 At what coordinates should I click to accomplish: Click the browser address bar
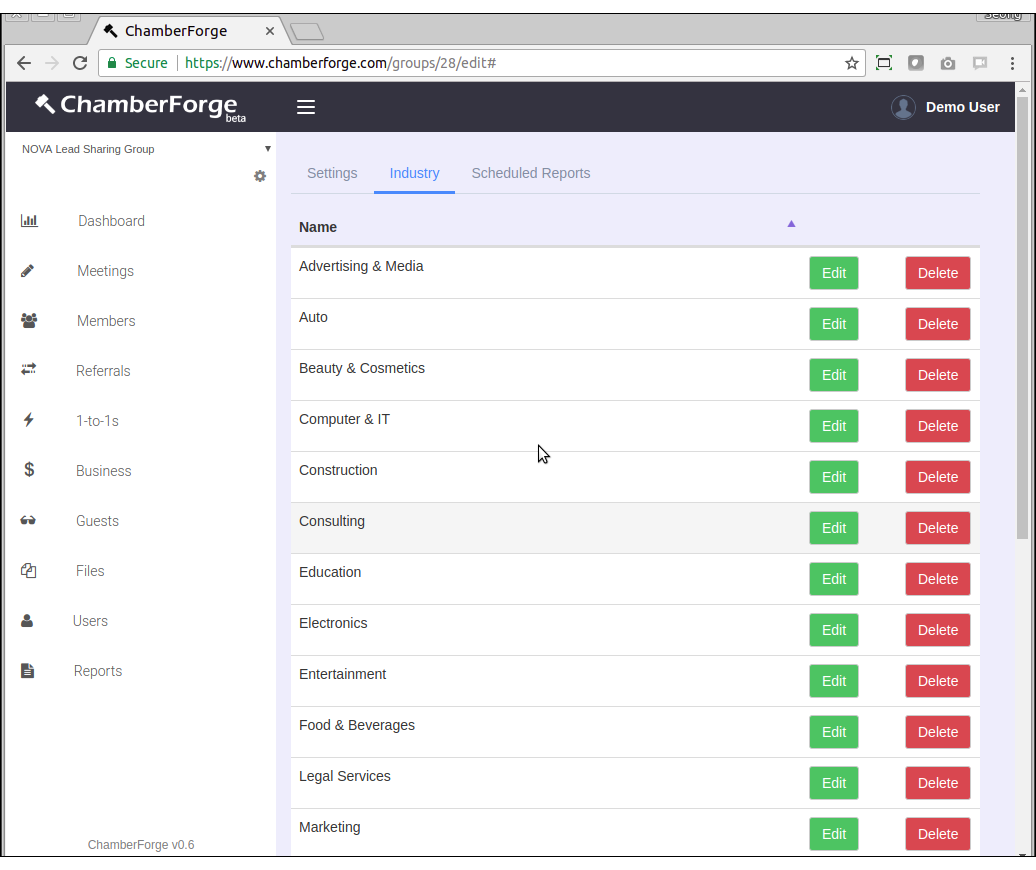(x=500, y=63)
